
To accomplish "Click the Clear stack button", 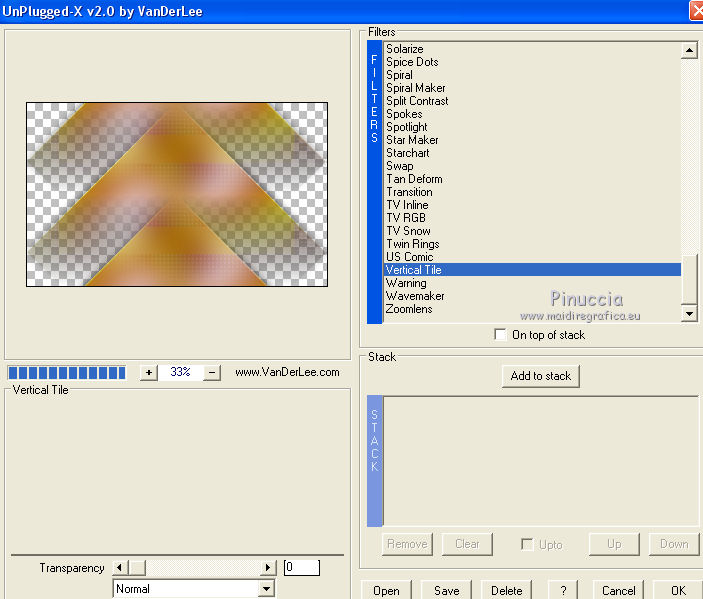I will click(467, 544).
